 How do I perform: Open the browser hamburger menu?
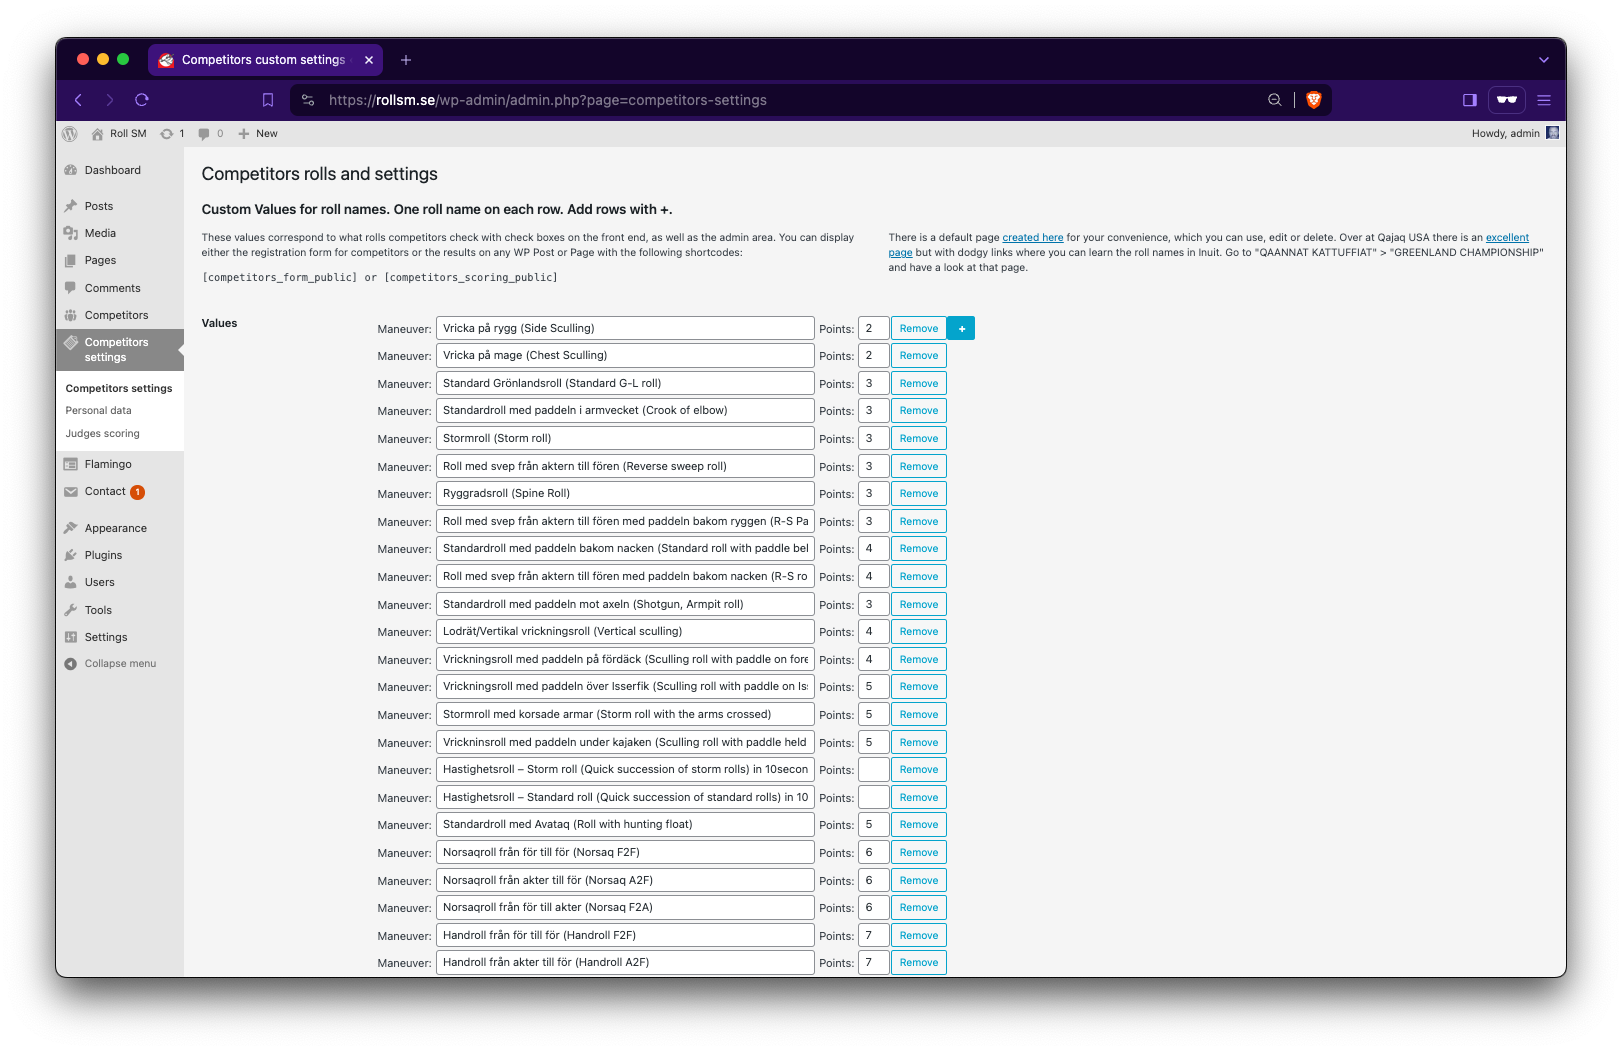coord(1544,100)
